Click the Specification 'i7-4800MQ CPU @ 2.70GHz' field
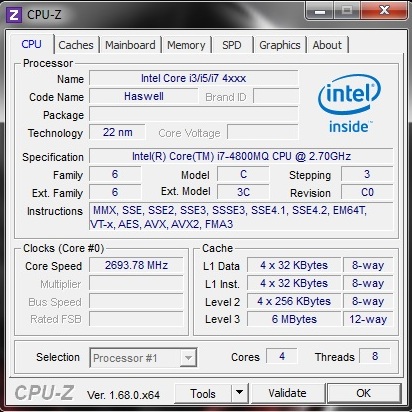Image resolution: width=412 pixels, height=412 pixels. point(241,156)
